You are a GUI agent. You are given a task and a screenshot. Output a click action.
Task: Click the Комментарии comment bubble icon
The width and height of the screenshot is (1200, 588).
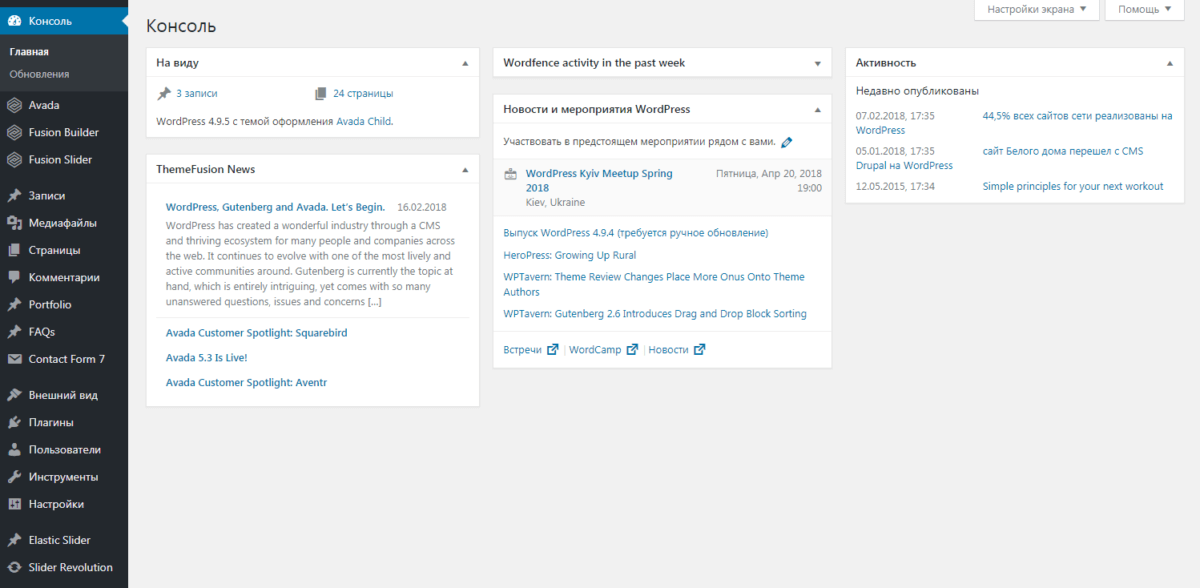pyautogui.click(x=14, y=277)
